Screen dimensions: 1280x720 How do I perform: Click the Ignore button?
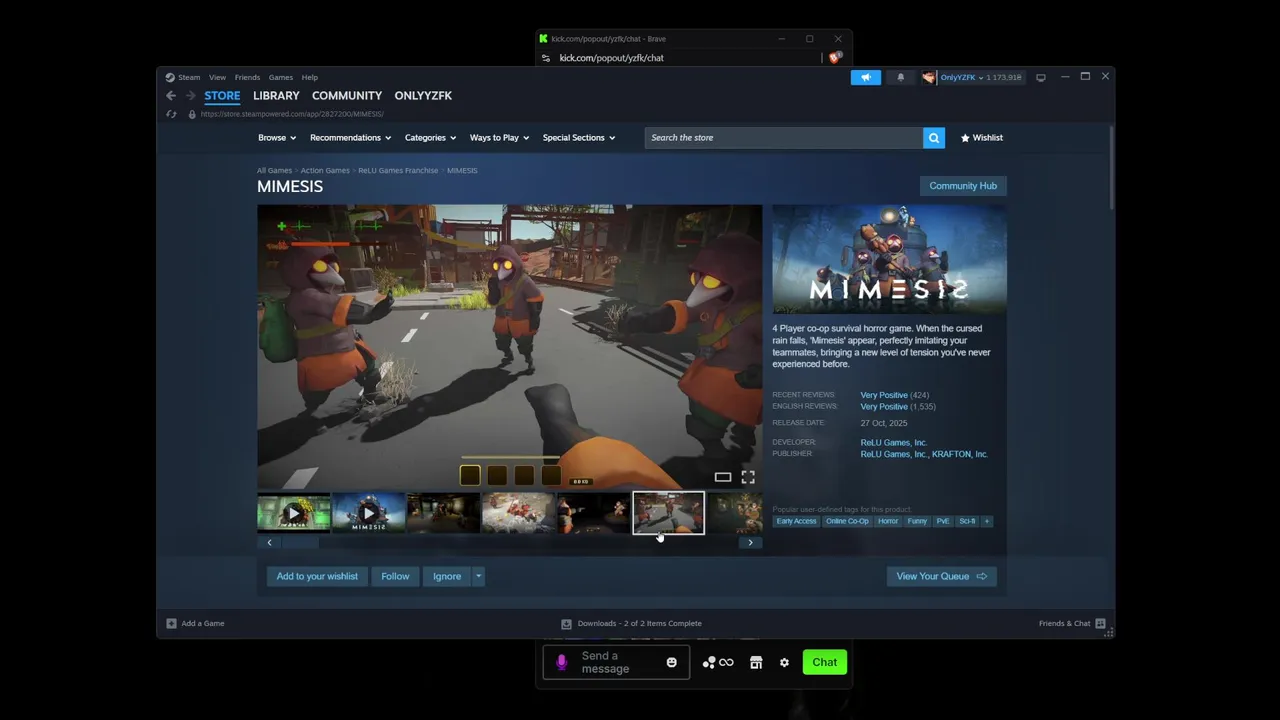tap(447, 577)
